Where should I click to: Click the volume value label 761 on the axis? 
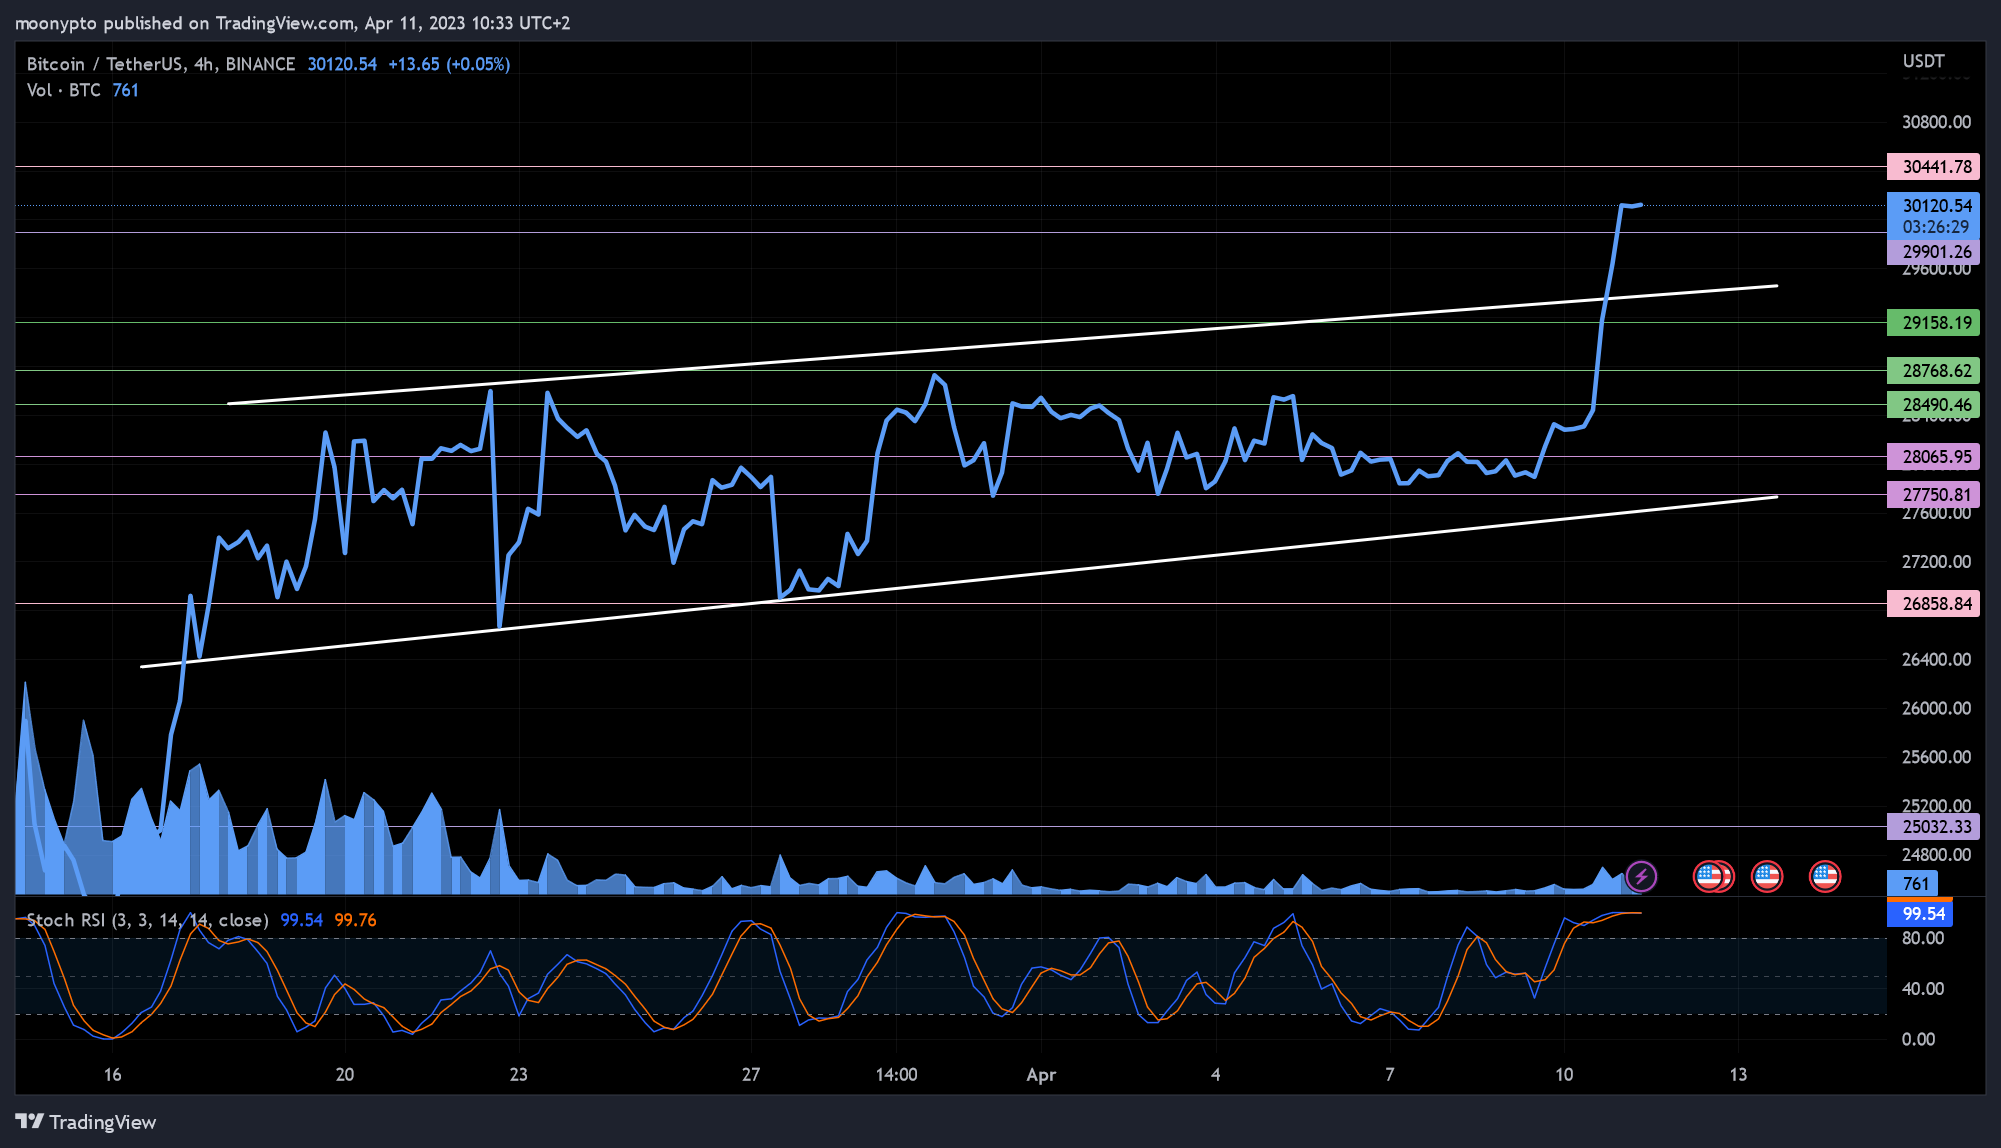point(1912,884)
